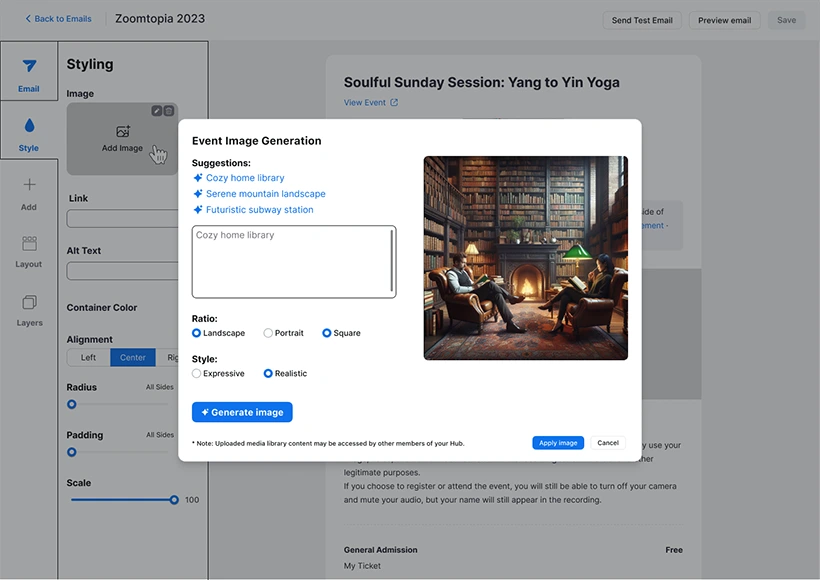Switch alignment to Left
This screenshot has height=580, width=820.
86,357
